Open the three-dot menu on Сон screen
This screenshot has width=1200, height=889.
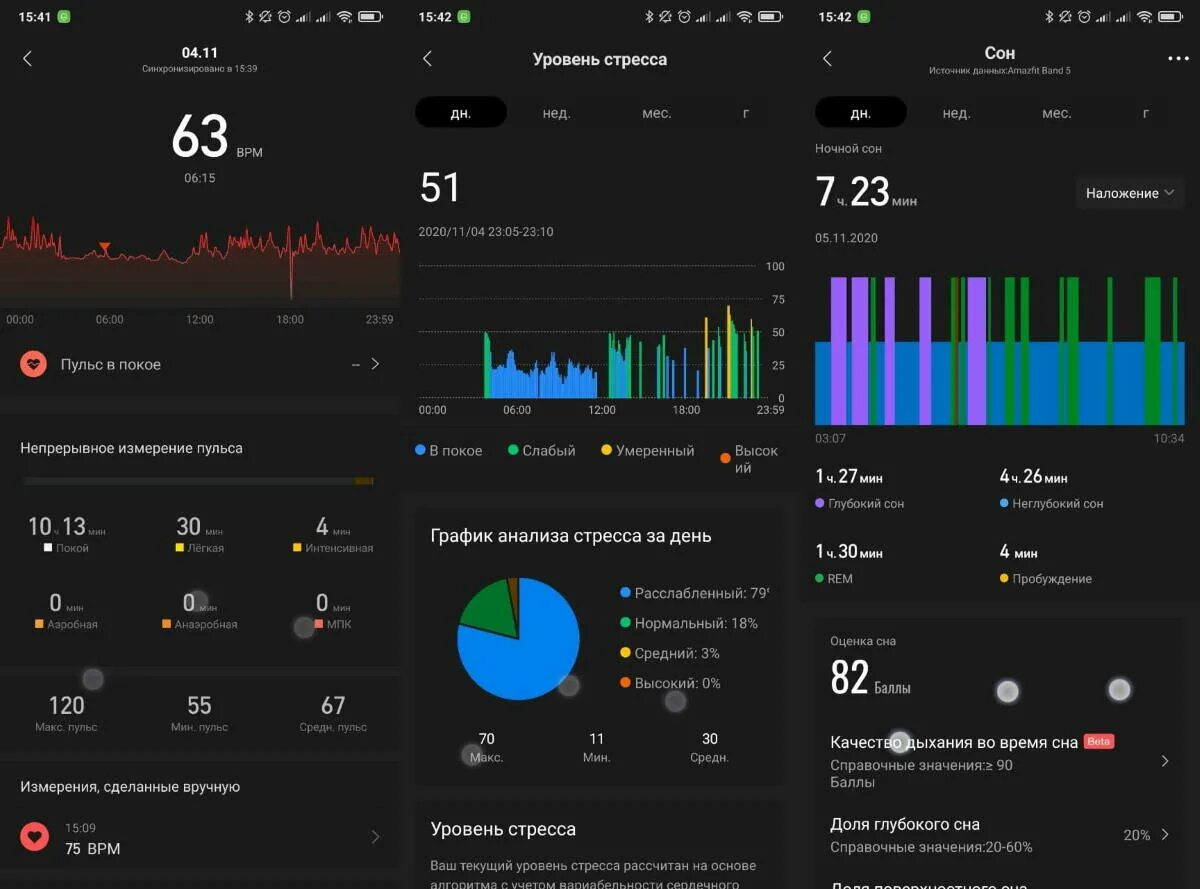coord(1178,59)
